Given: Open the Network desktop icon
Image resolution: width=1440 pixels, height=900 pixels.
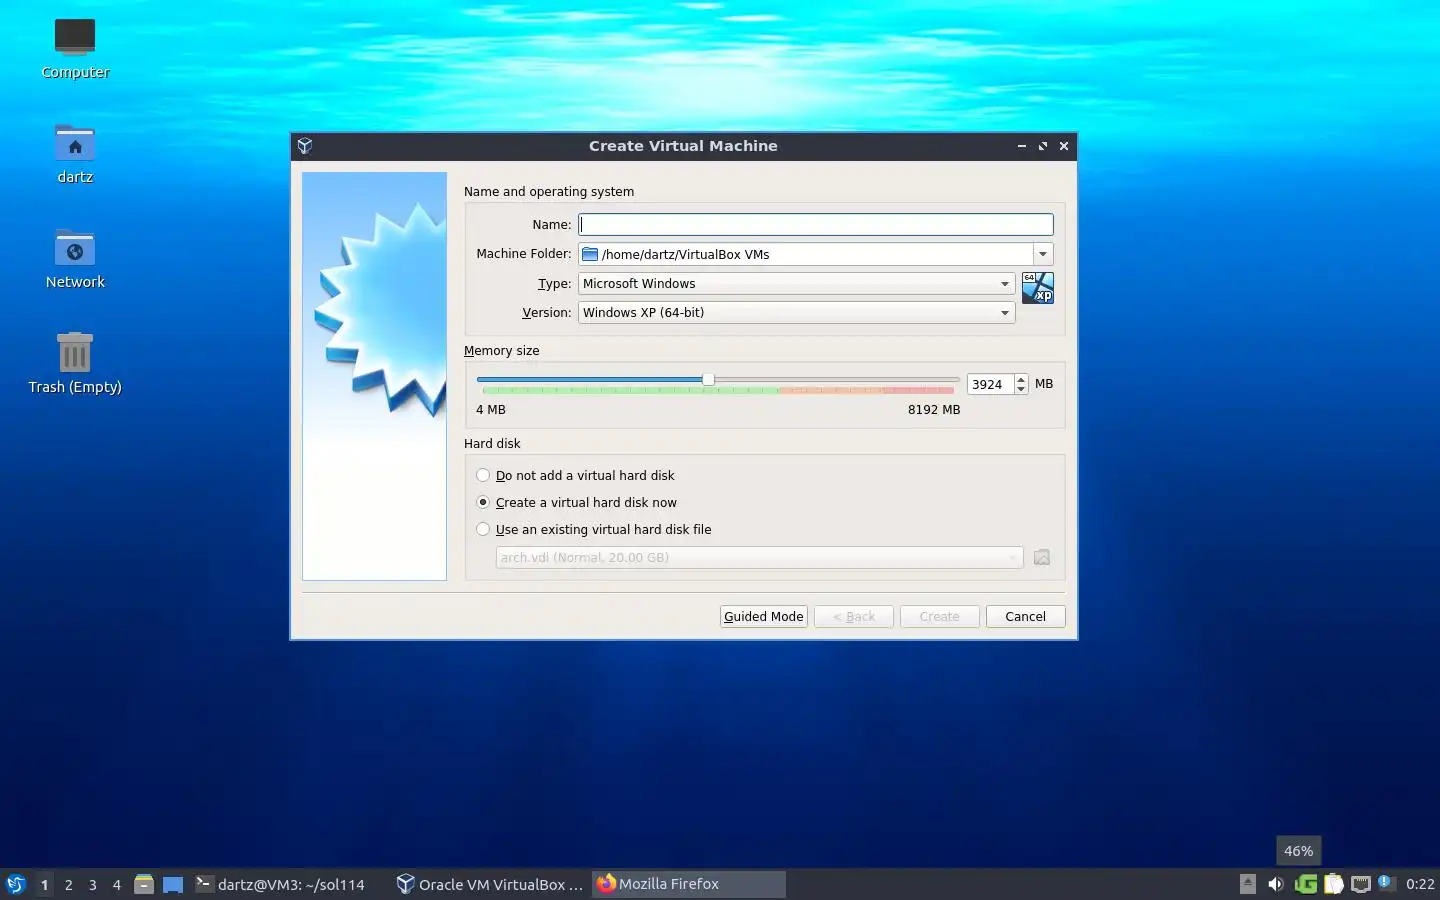Looking at the screenshot, I should coord(75,259).
